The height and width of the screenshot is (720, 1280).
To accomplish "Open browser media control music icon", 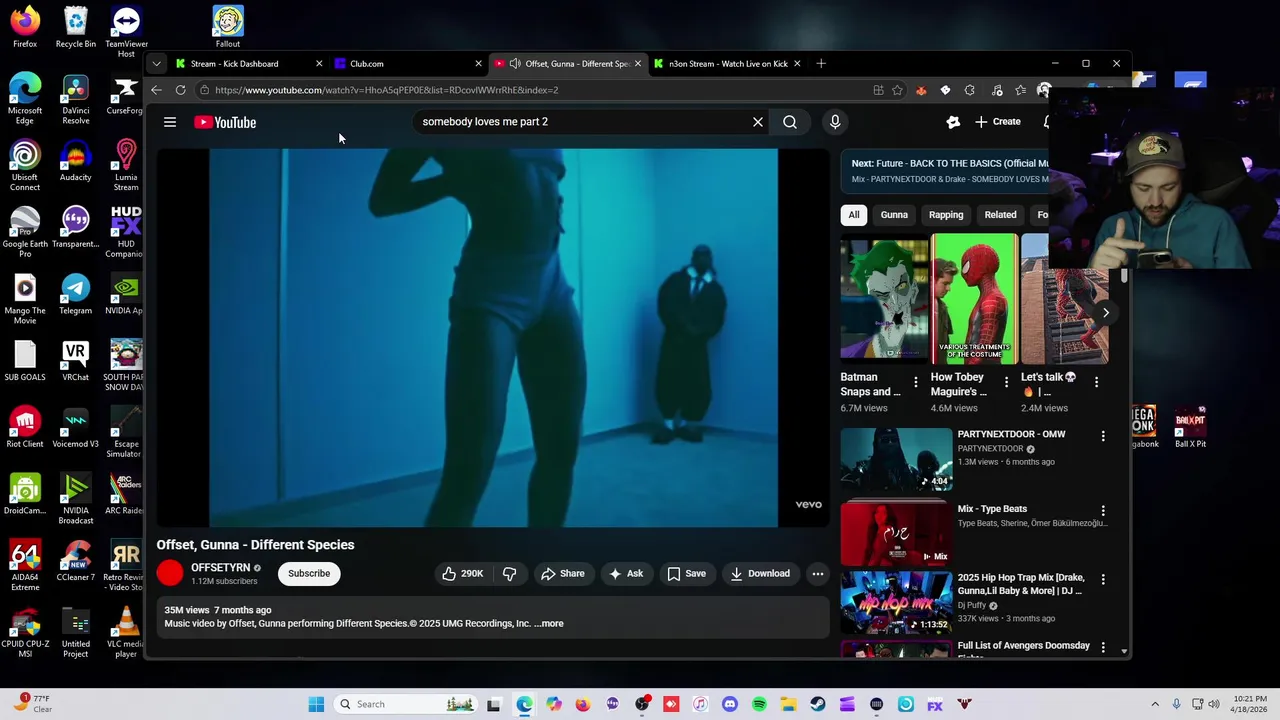I will (996, 90).
